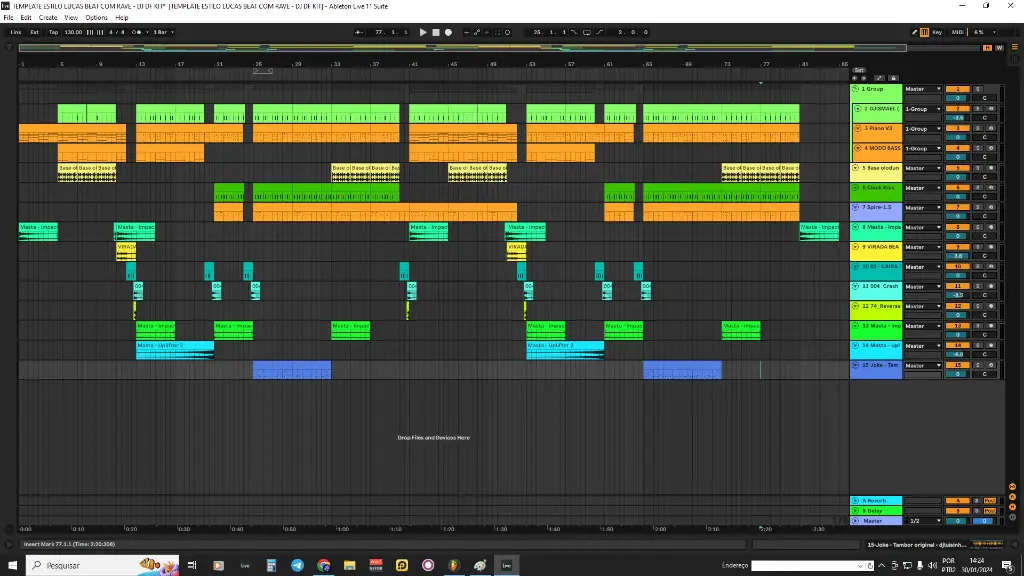Viewport: 1024px width, 576px height.
Task: Click the Stop button in transport
Action: click(436, 32)
